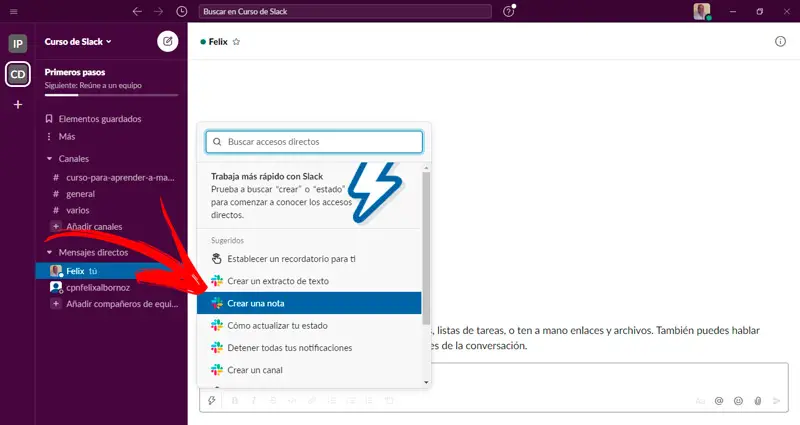Select 'Cómo actualizar tu estado'
The width and height of the screenshot is (800, 425).
click(309, 326)
